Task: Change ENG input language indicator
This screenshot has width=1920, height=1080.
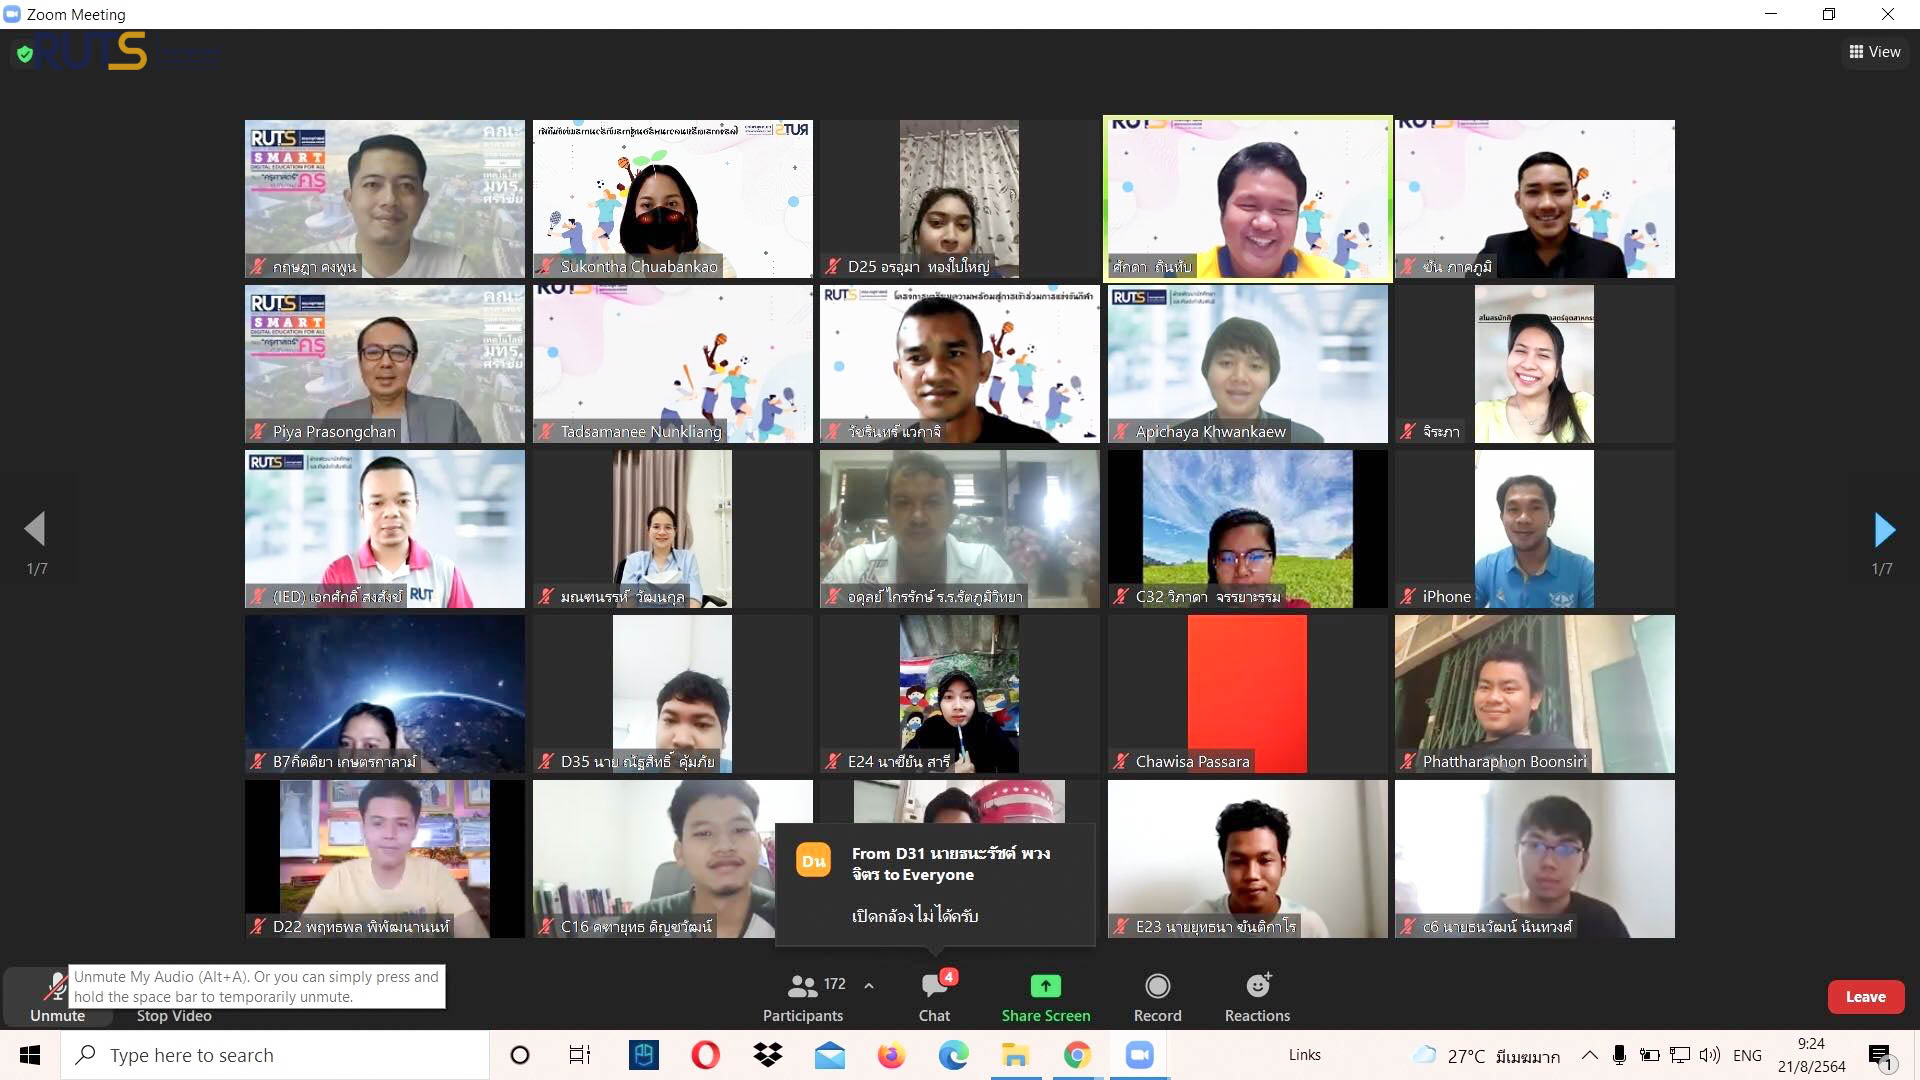Action: coord(1747,1055)
